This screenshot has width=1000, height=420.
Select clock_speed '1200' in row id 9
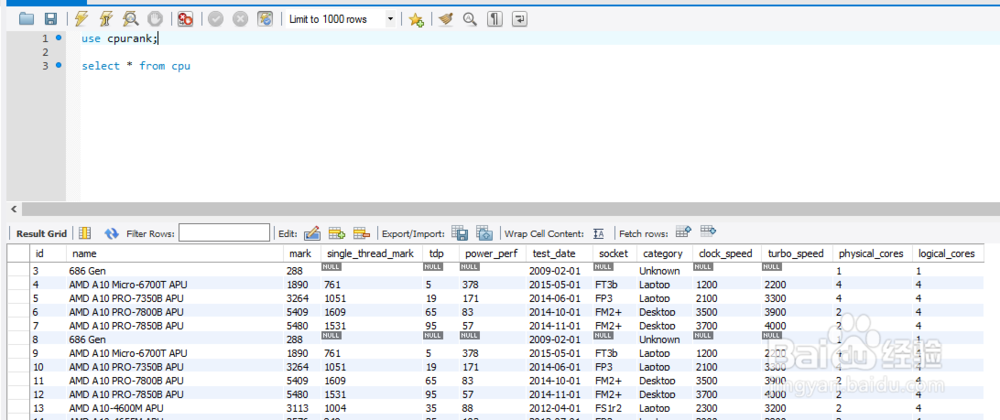tap(726, 353)
